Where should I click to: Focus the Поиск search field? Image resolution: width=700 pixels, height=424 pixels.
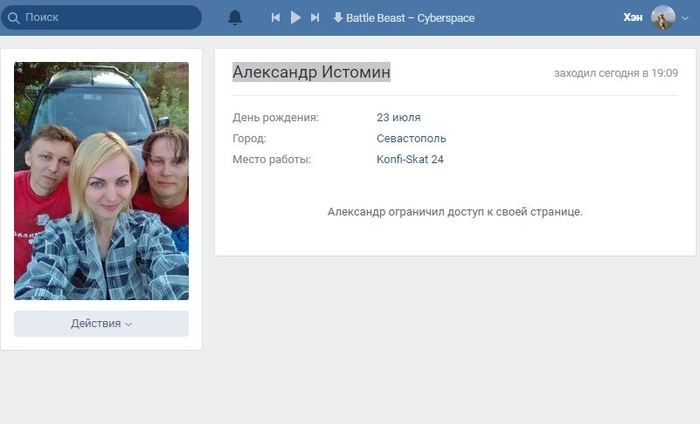pyautogui.click(x=101, y=17)
